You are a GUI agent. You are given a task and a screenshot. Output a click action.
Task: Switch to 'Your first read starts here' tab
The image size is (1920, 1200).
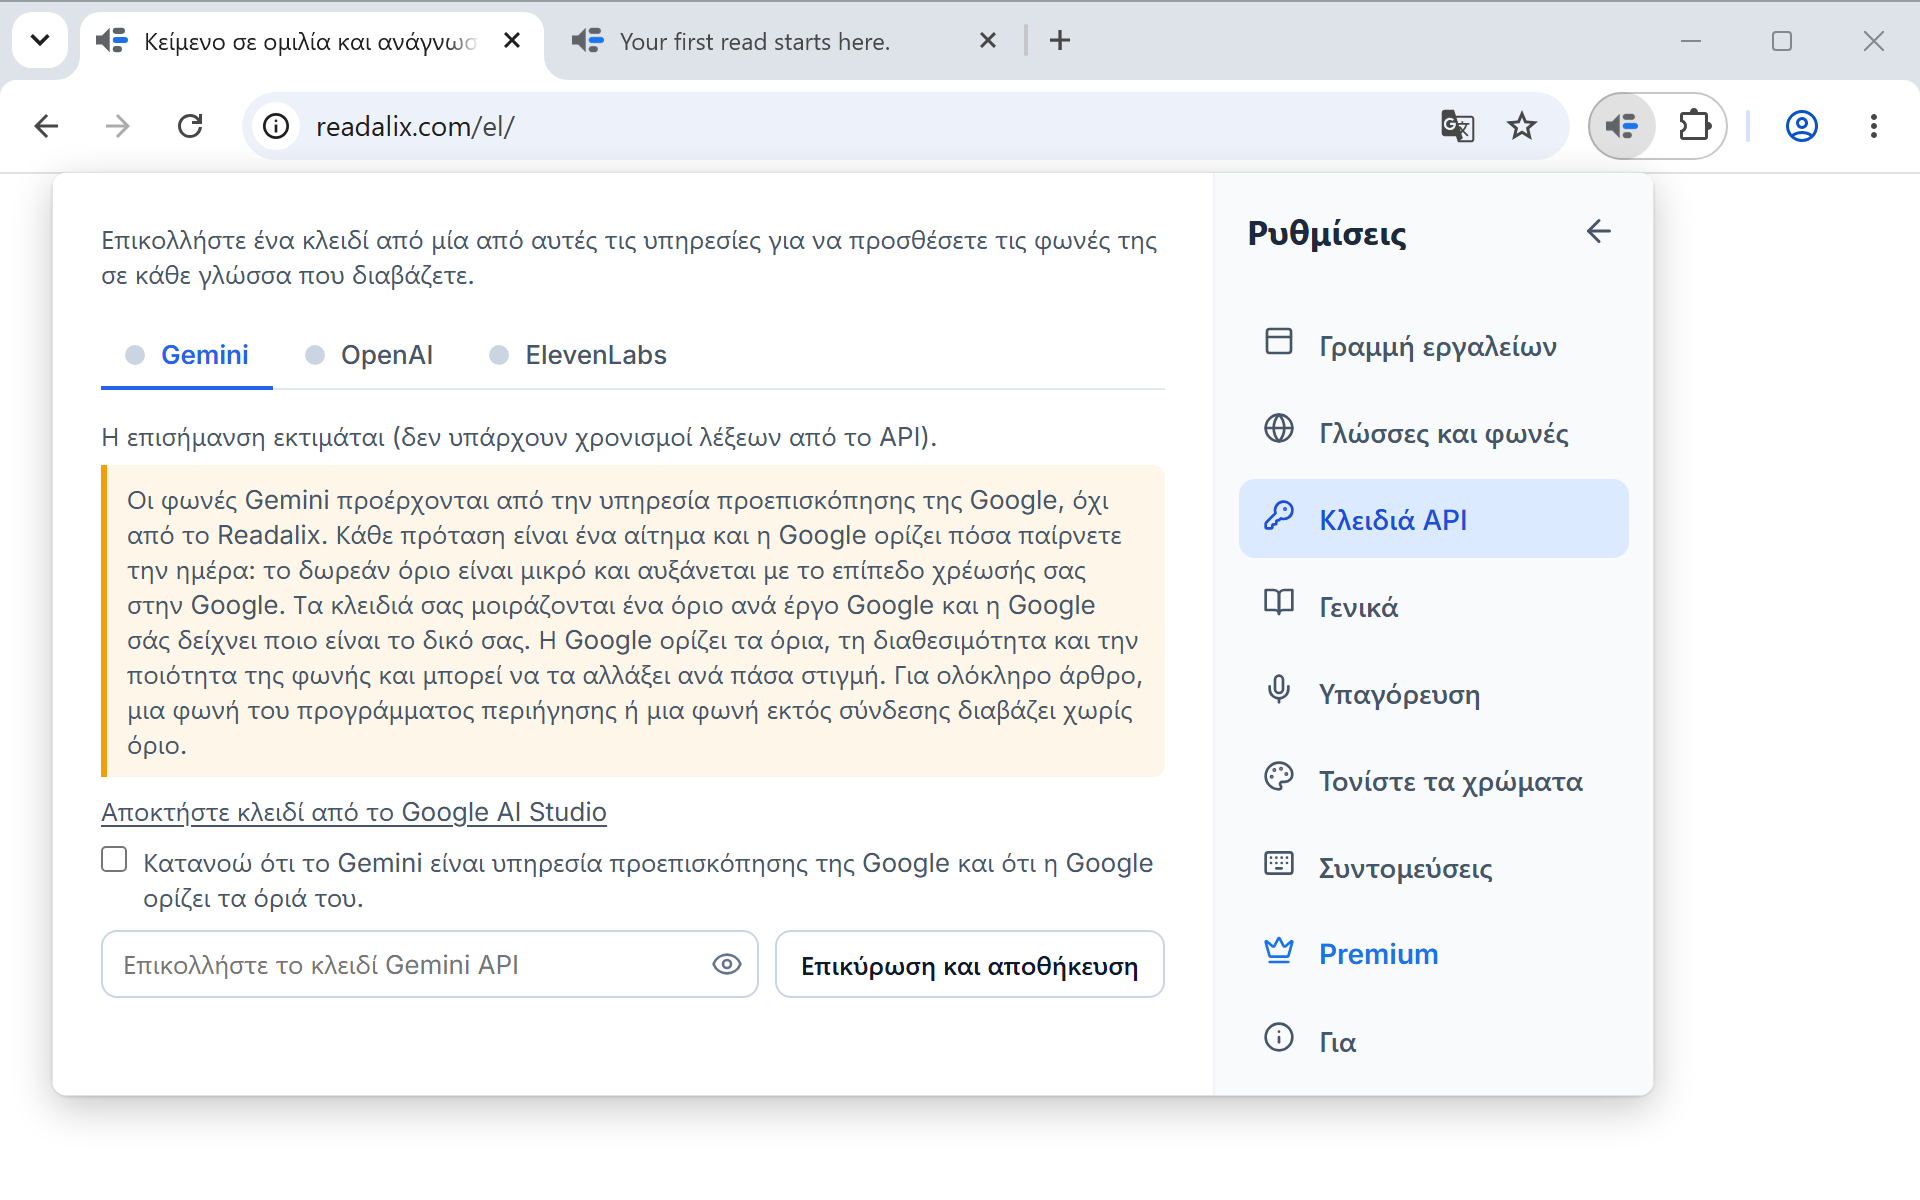tap(754, 41)
